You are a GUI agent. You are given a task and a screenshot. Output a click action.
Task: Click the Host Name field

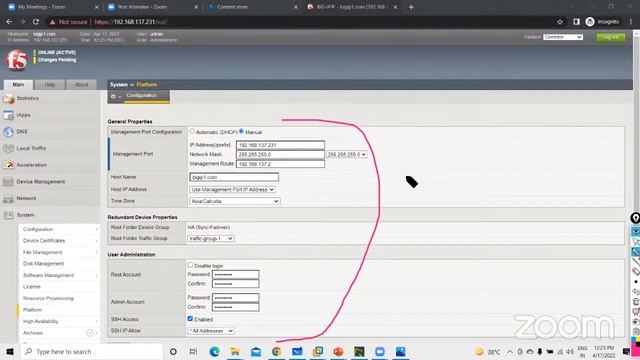click(234, 177)
